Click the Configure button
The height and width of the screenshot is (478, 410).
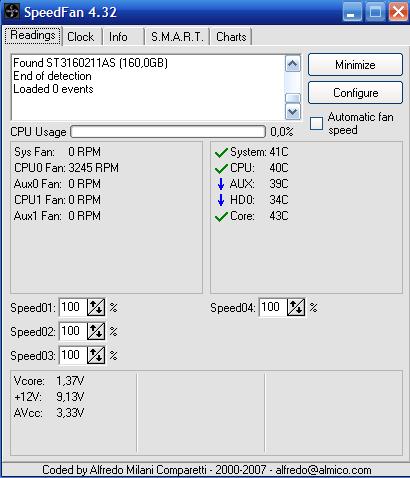point(355,93)
